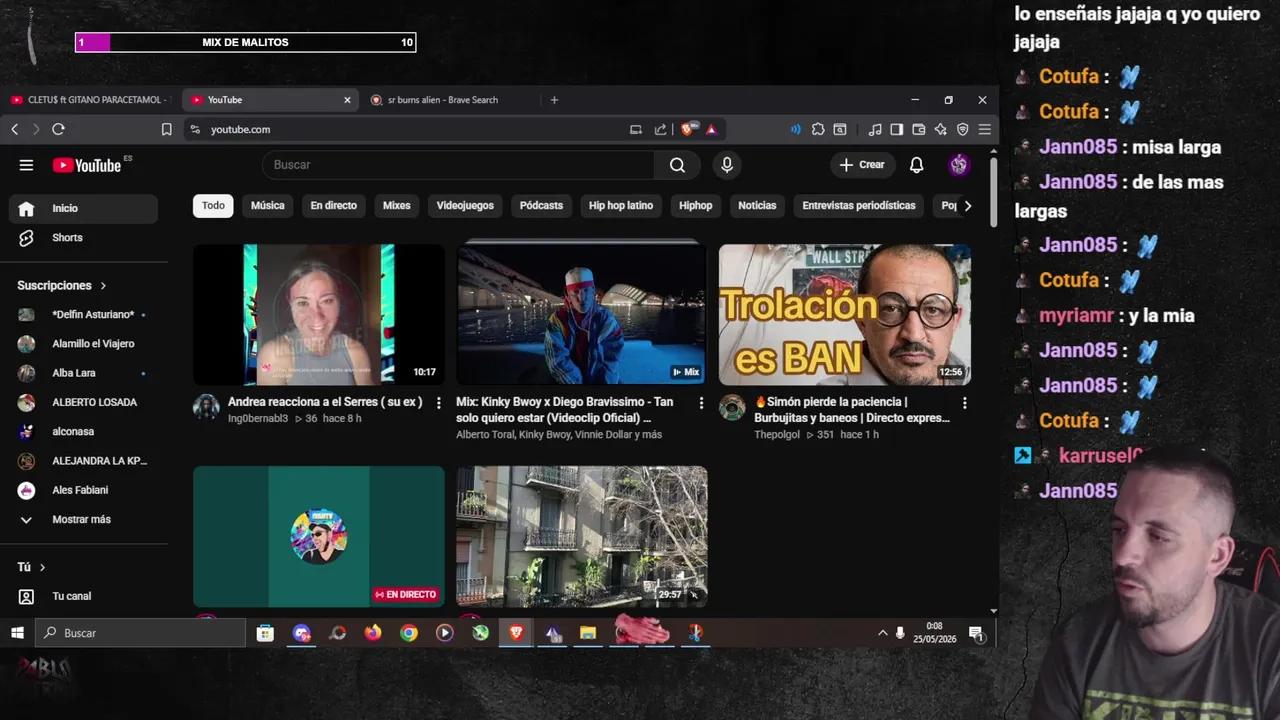The image size is (1280, 720).
Task: Open Andrea reacciona video thumbnail
Action: point(319,315)
